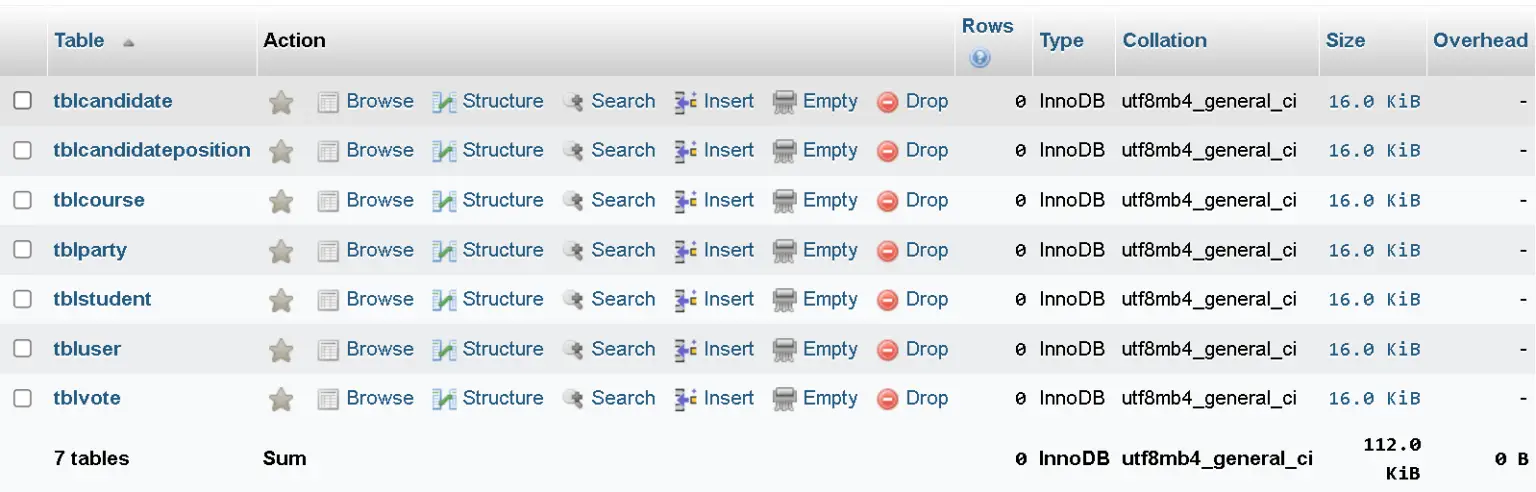This screenshot has height=492, width=1536.
Task: Star the tblvote table as favorite
Action: (x=281, y=399)
